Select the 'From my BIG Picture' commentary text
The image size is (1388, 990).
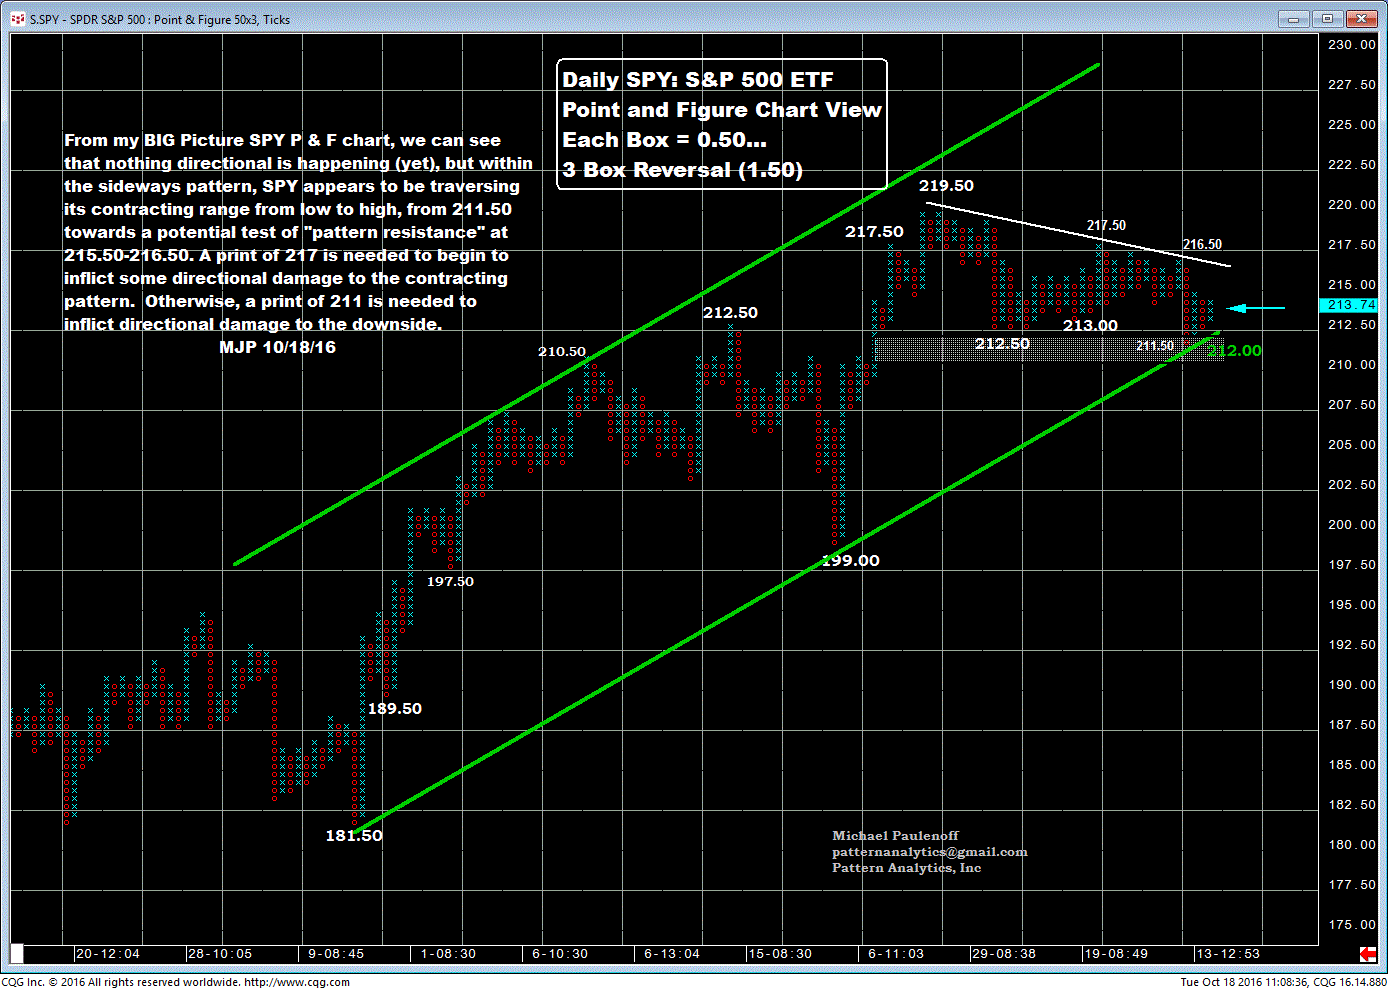click(x=298, y=232)
